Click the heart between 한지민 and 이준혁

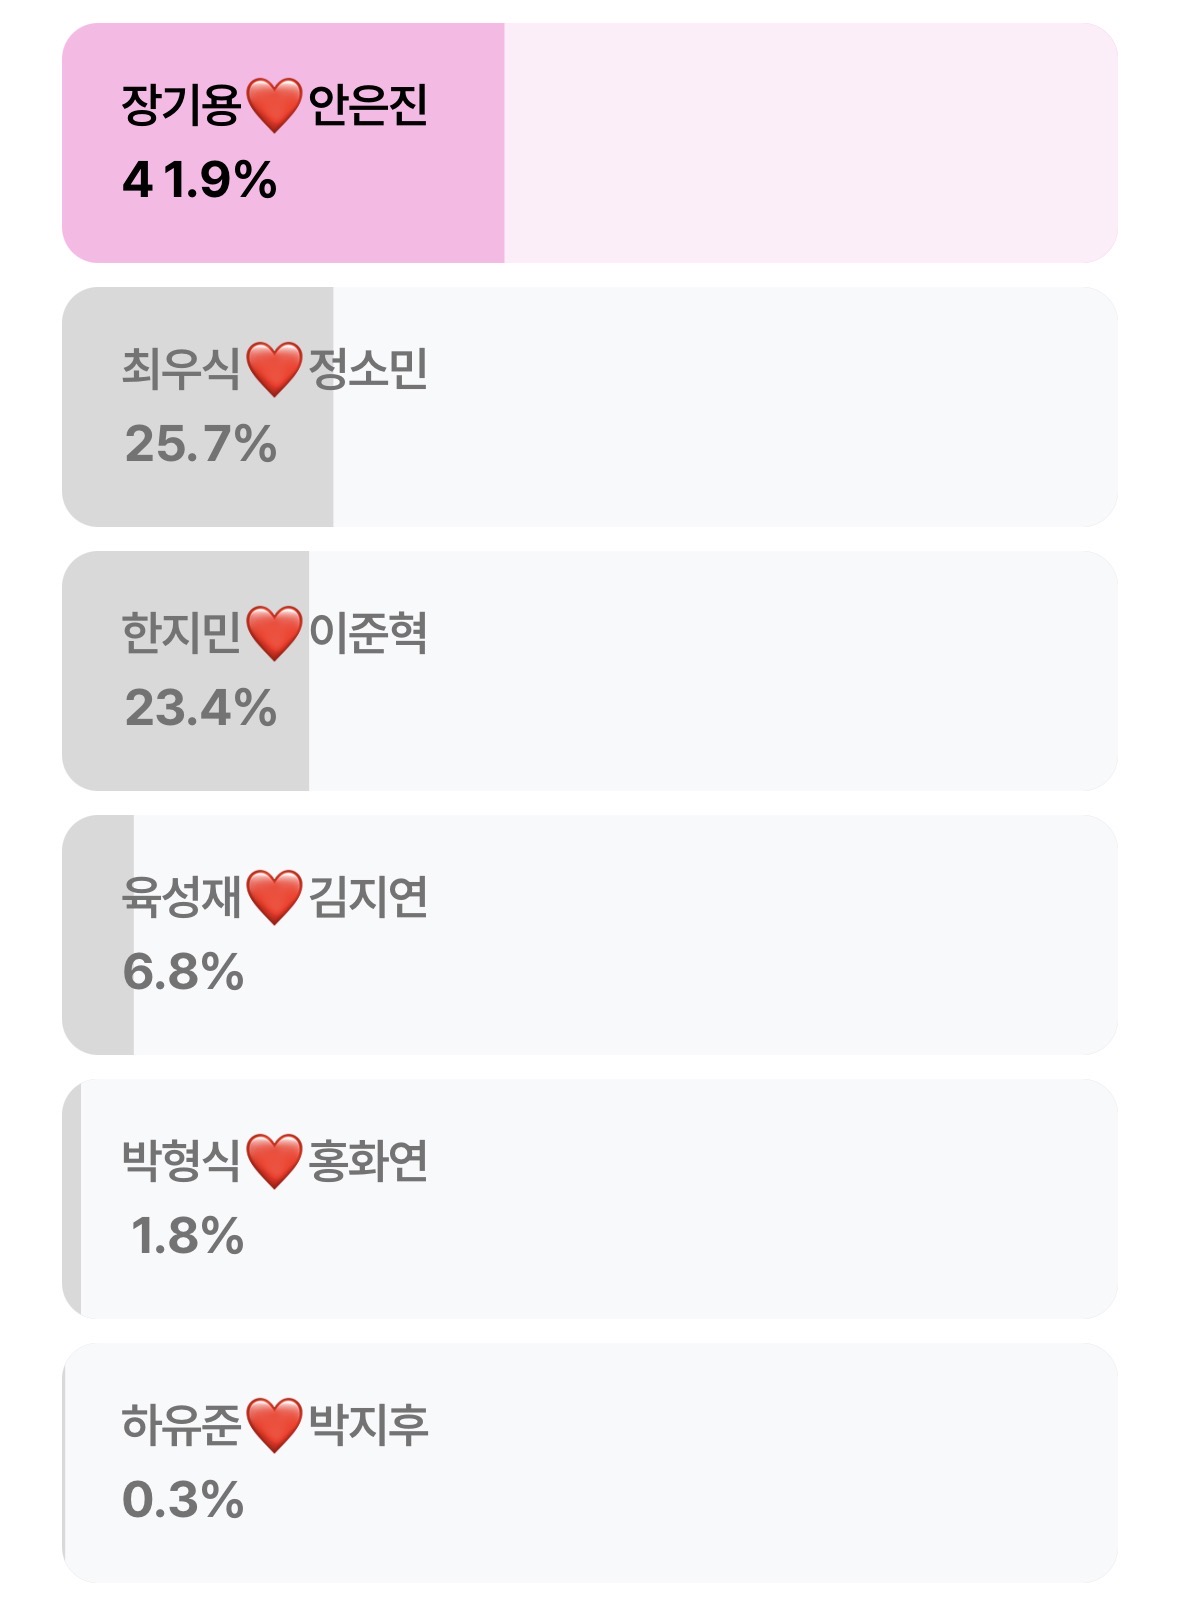pyautogui.click(x=273, y=633)
